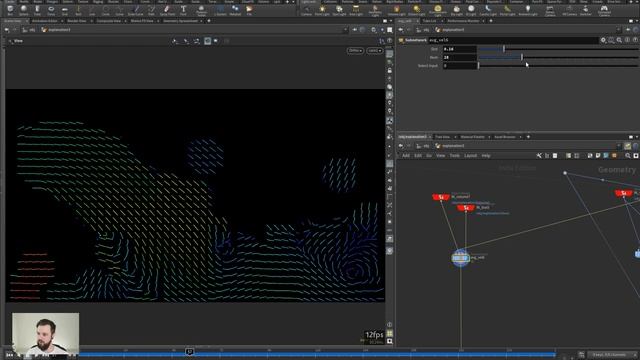Select the Torus shelf tool
The height and width of the screenshot is (360, 640).
(51, 10)
